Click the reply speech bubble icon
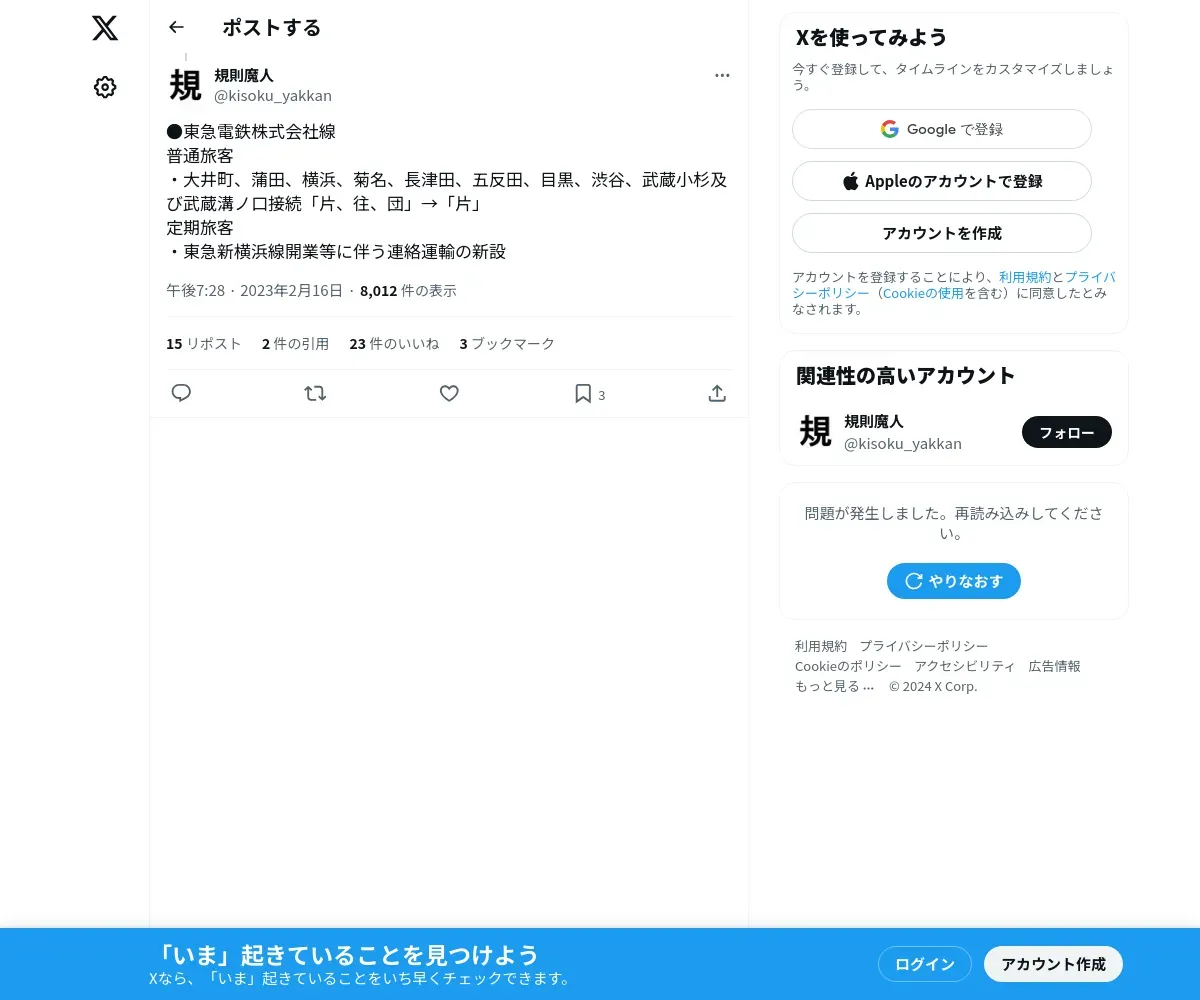This screenshot has width=1200, height=1000. click(x=181, y=393)
